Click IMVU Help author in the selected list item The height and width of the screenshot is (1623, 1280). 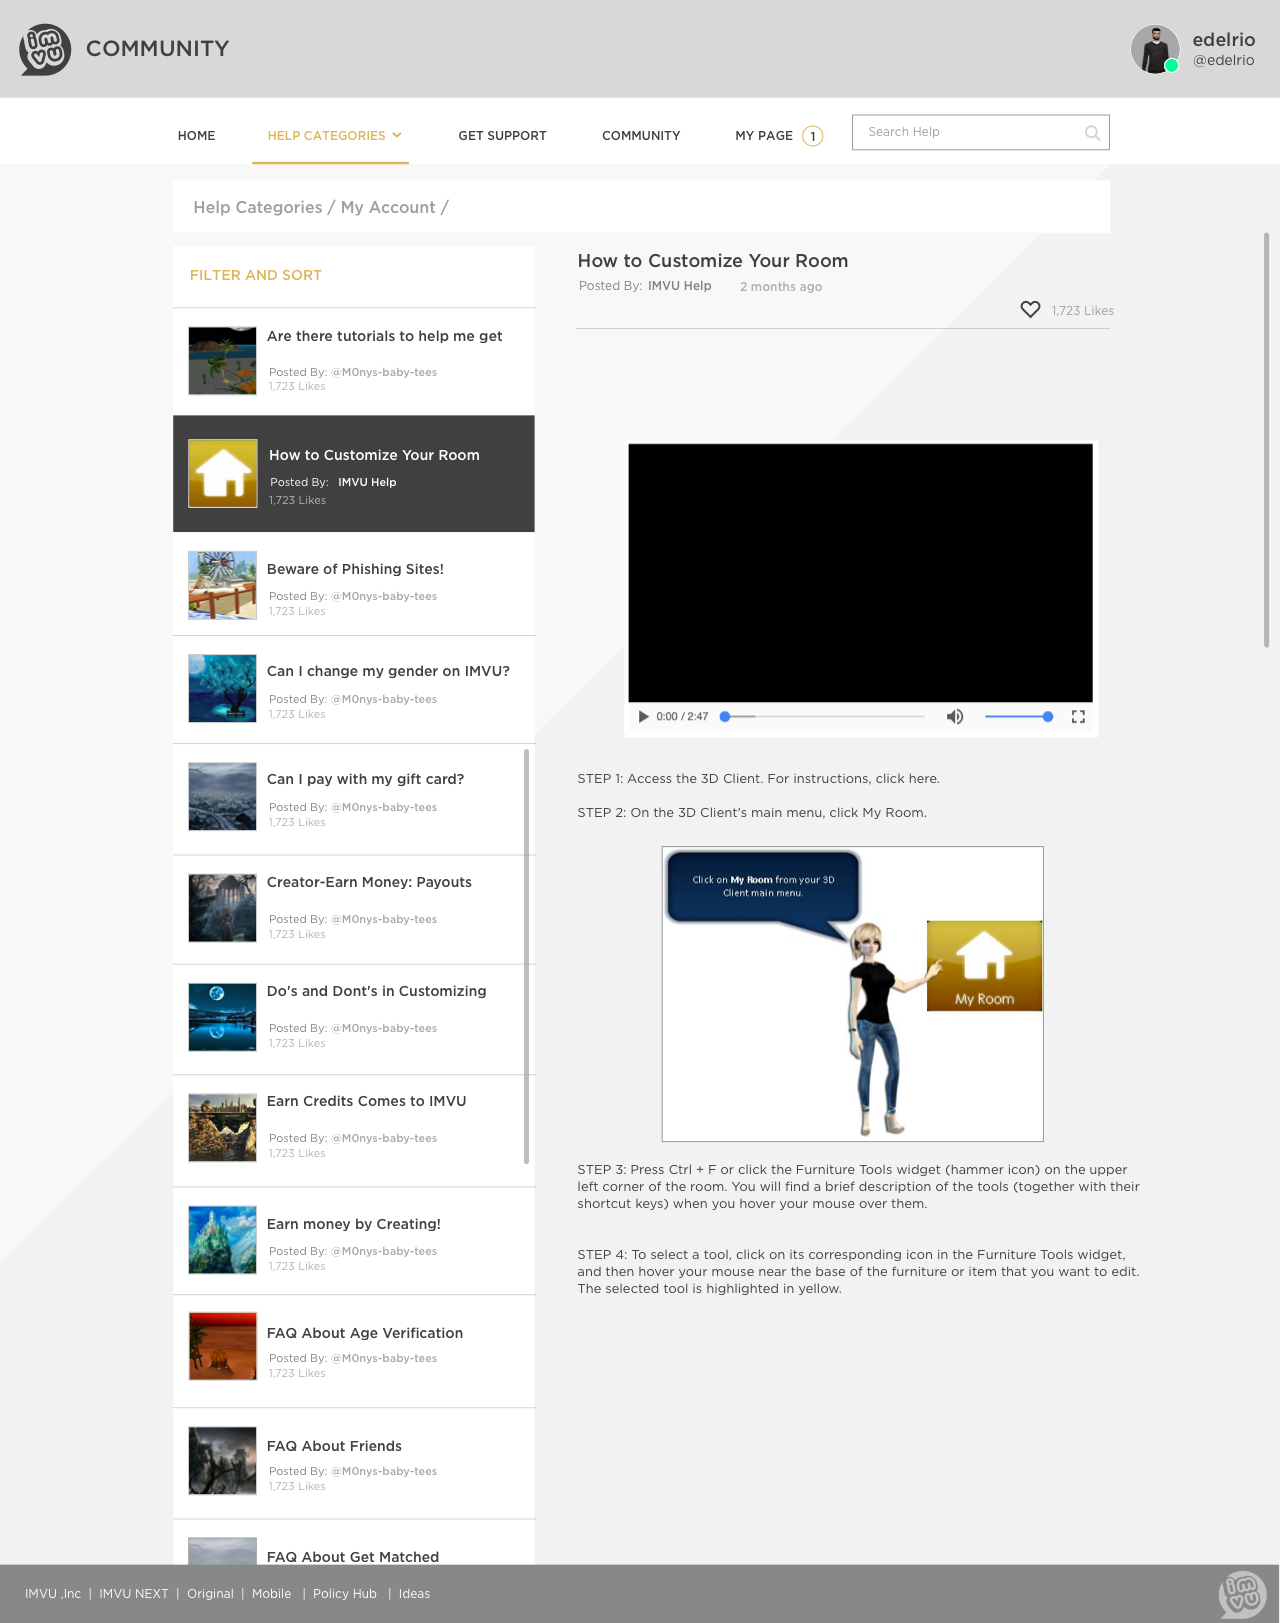point(367,482)
